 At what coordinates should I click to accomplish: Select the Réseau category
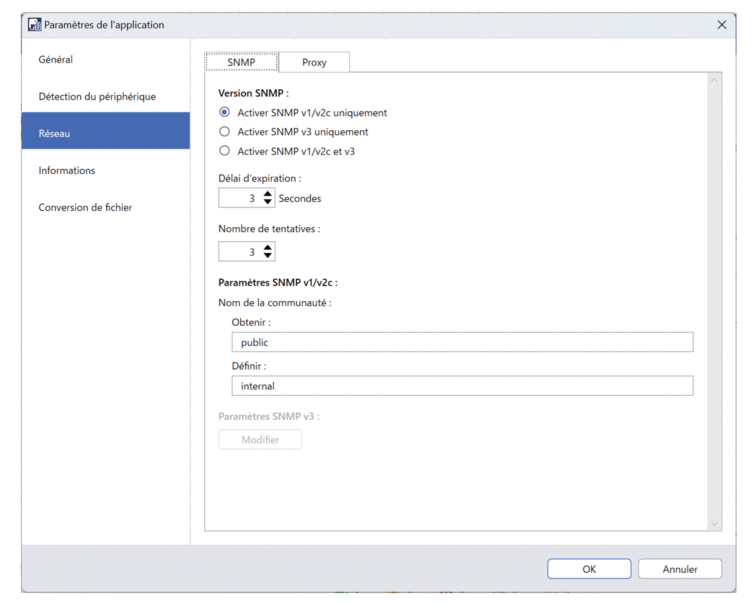(x=106, y=131)
